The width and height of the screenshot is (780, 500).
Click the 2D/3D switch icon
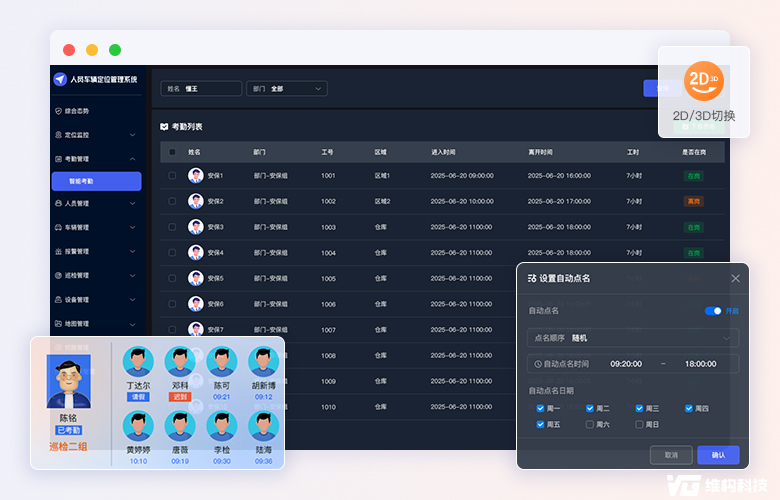[x=703, y=80]
